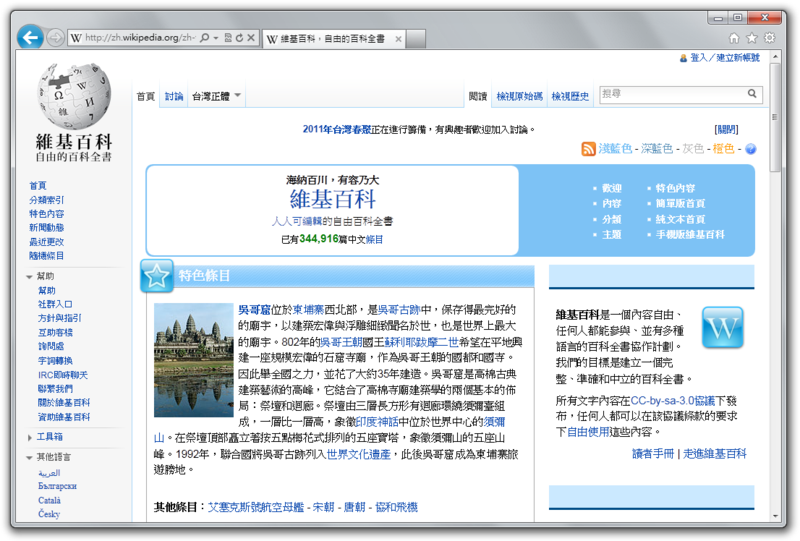Click the vertical scrollbar thumb
The width and height of the screenshot is (800, 541).
pyautogui.click(x=775, y=117)
